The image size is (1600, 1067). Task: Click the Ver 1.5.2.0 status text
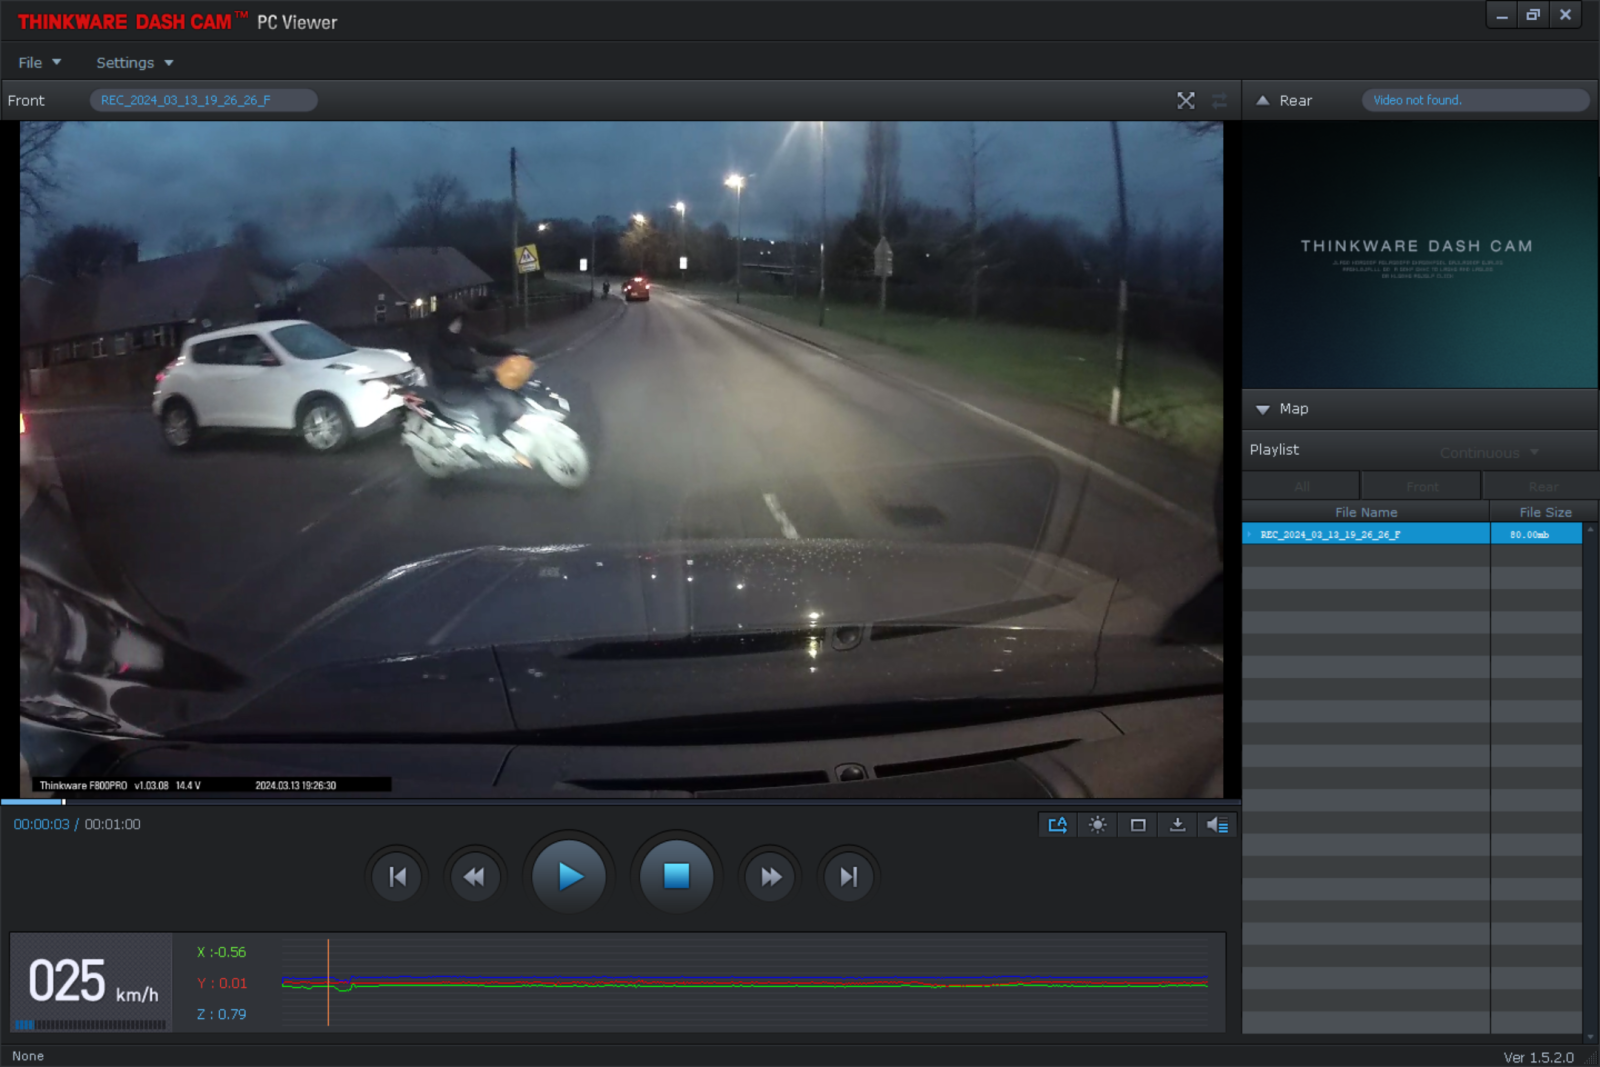click(x=1538, y=1057)
